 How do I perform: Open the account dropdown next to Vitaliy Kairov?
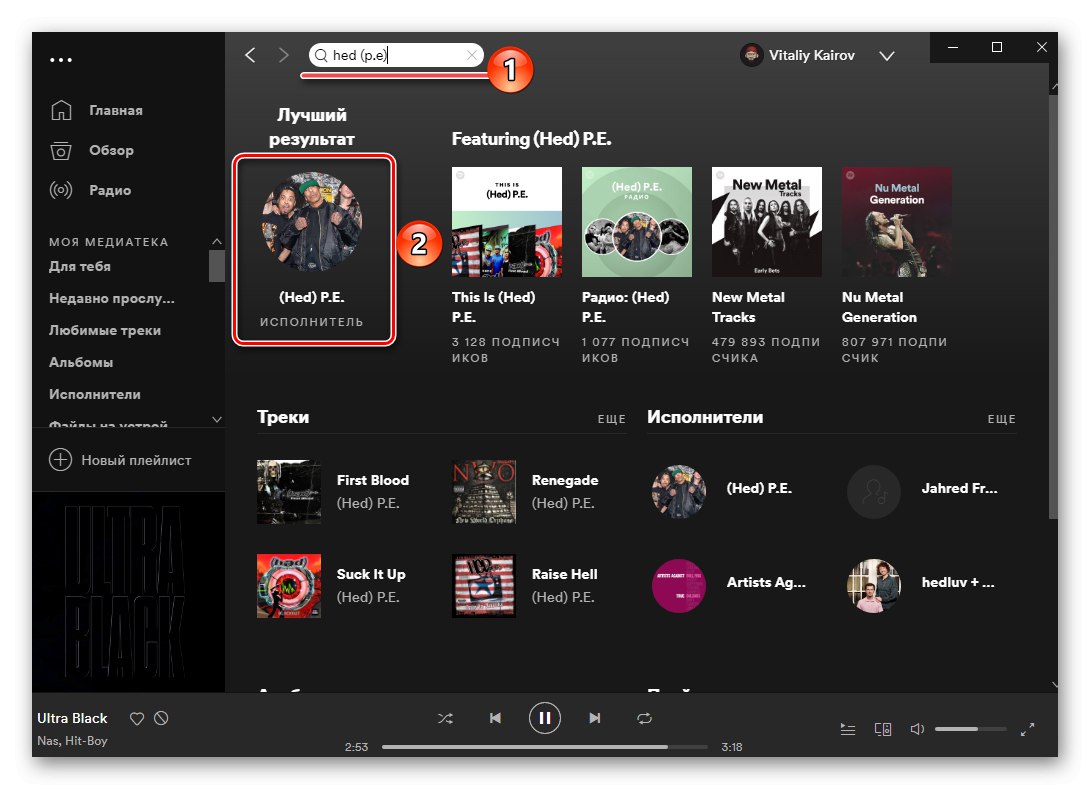[887, 57]
